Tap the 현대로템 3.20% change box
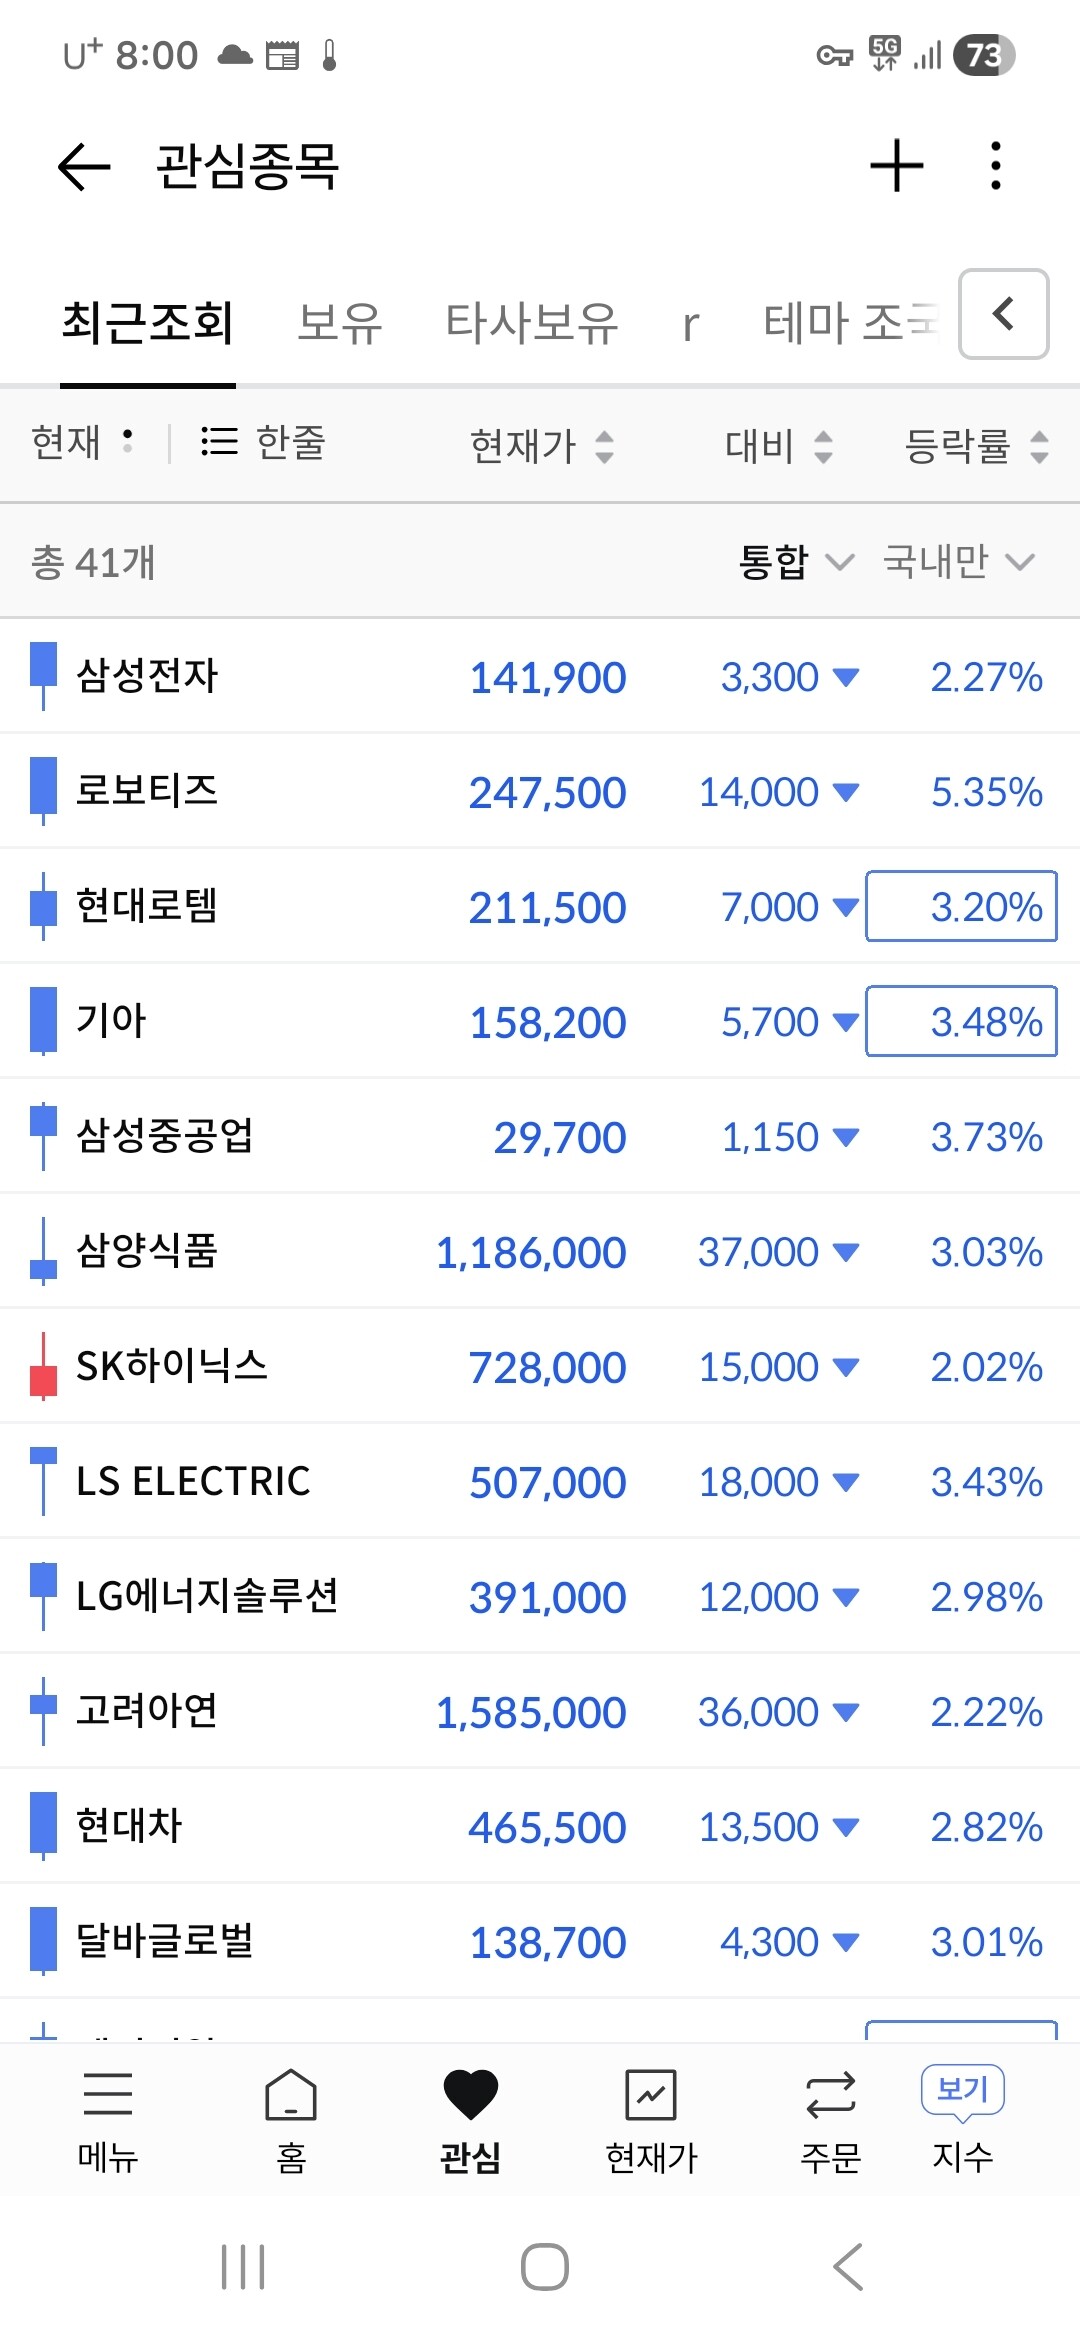The width and height of the screenshot is (1080, 2340). point(961,906)
